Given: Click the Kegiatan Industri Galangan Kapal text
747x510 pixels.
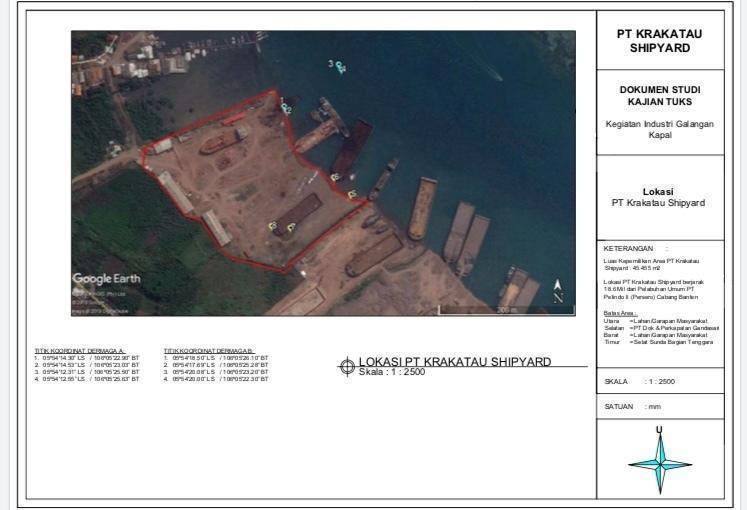Looking at the screenshot, I should pos(659,129).
